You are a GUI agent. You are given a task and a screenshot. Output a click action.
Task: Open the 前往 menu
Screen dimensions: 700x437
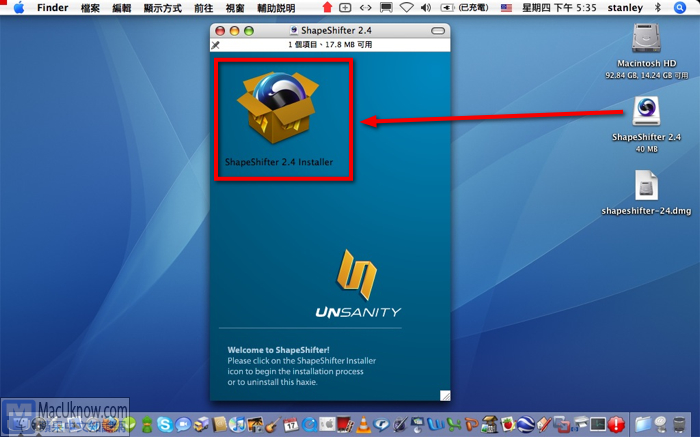(x=204, y=8)
